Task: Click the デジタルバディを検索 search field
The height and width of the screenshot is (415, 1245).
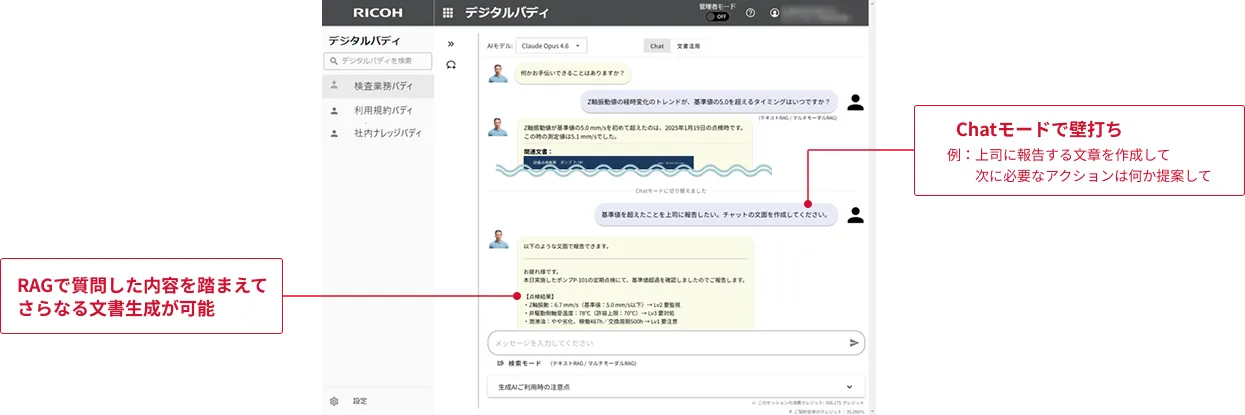Action: [x=378, y=61]
